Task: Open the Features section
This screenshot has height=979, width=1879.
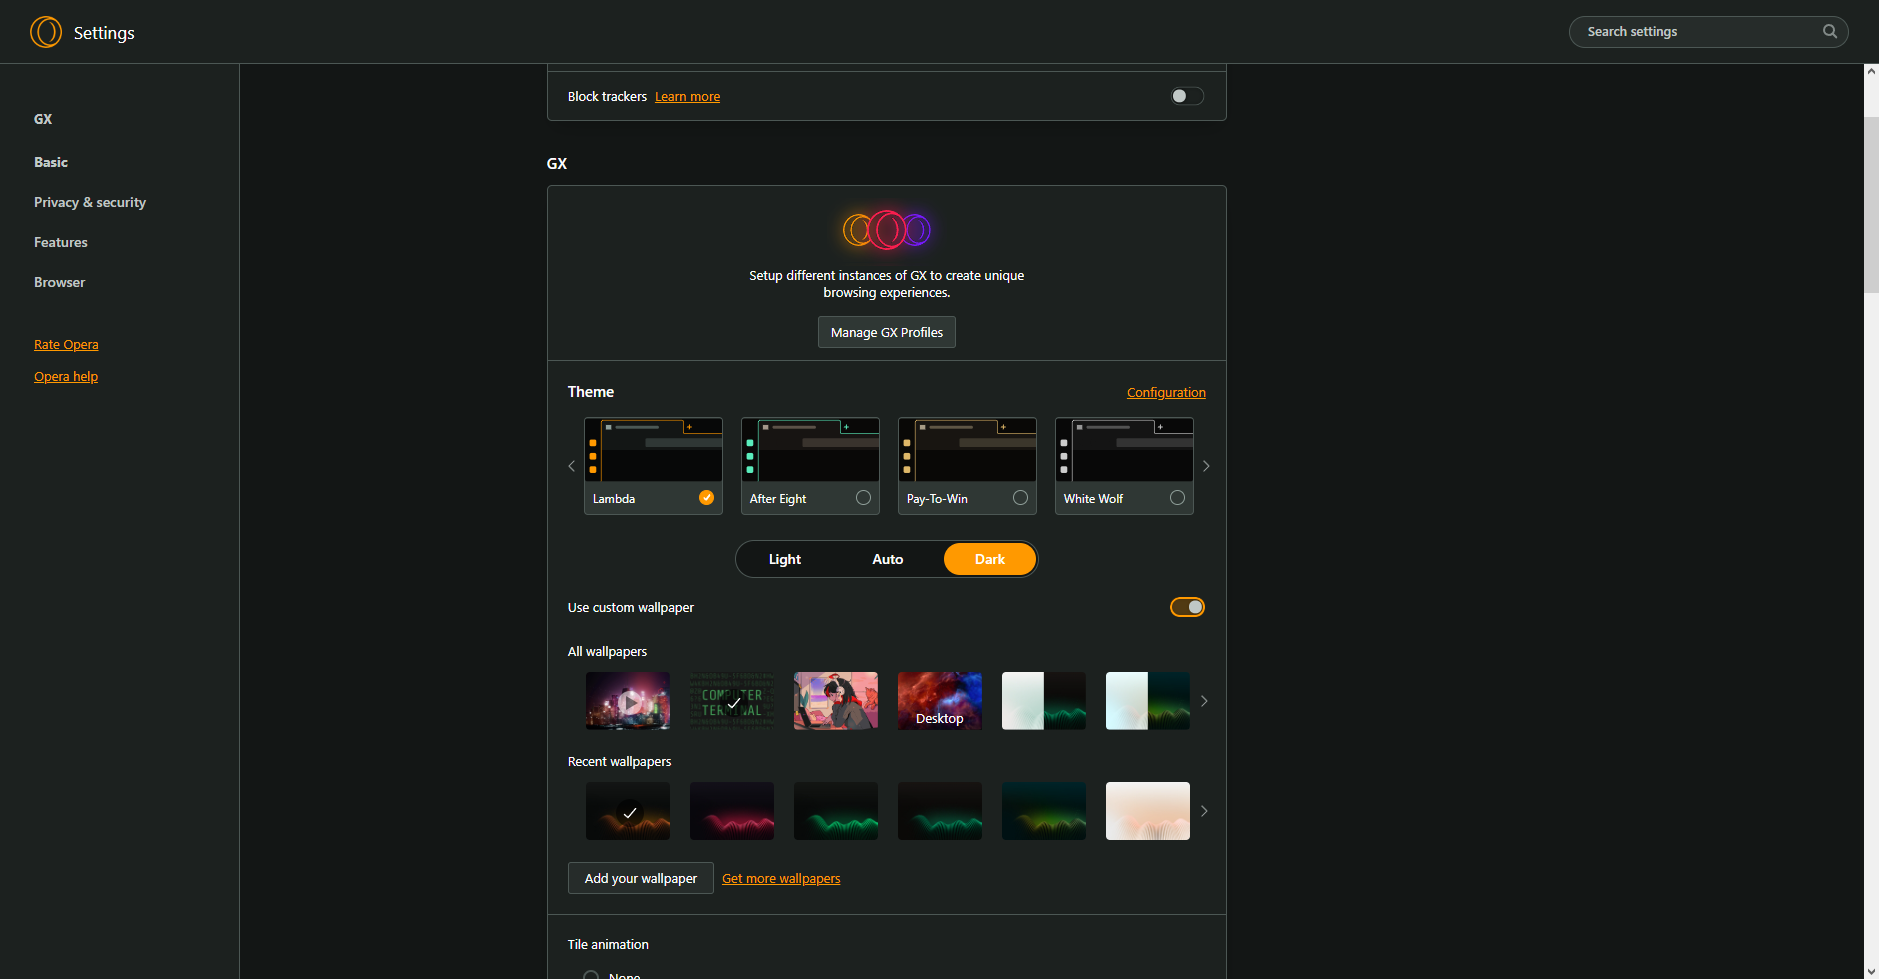Action: (61, 242)
